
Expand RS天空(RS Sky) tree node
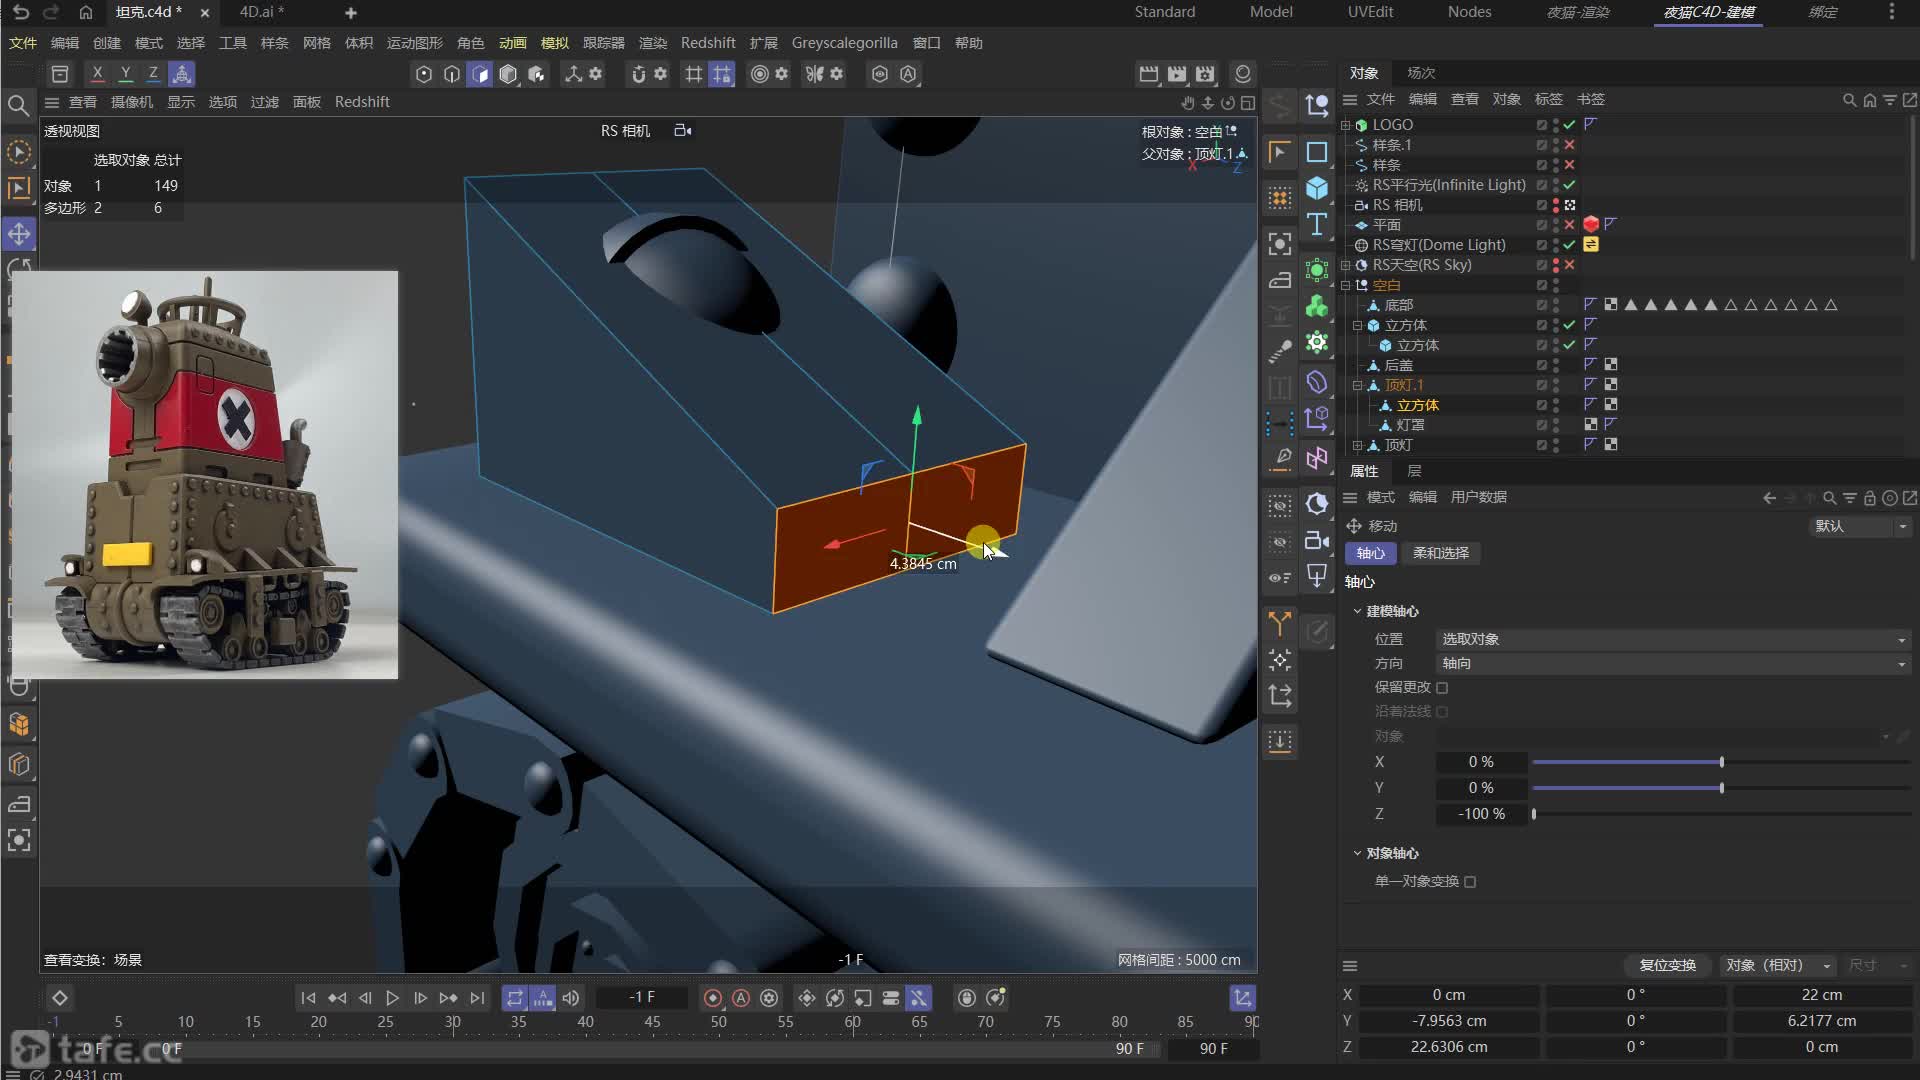click(x=1346, y=265)
